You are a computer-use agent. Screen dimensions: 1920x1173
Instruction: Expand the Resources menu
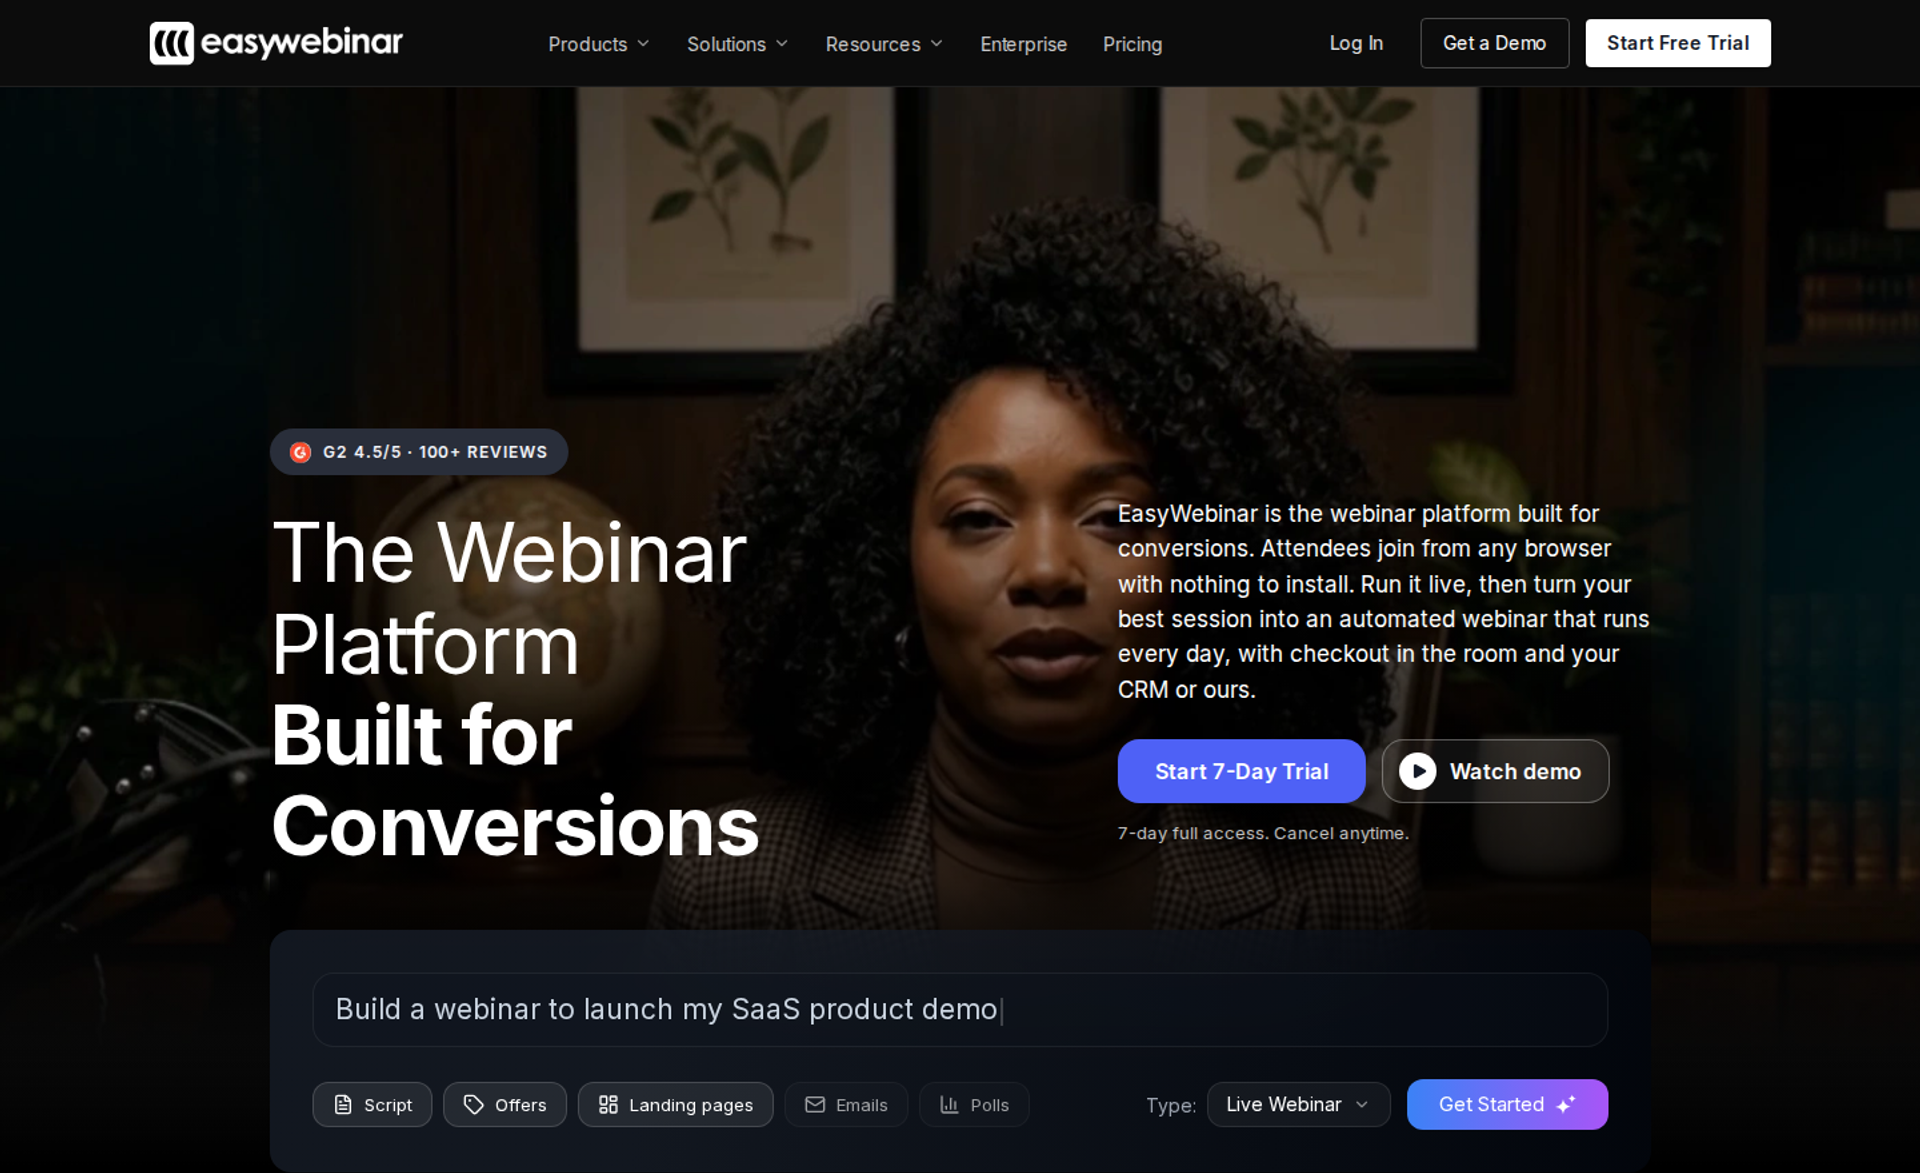(884, 44)
